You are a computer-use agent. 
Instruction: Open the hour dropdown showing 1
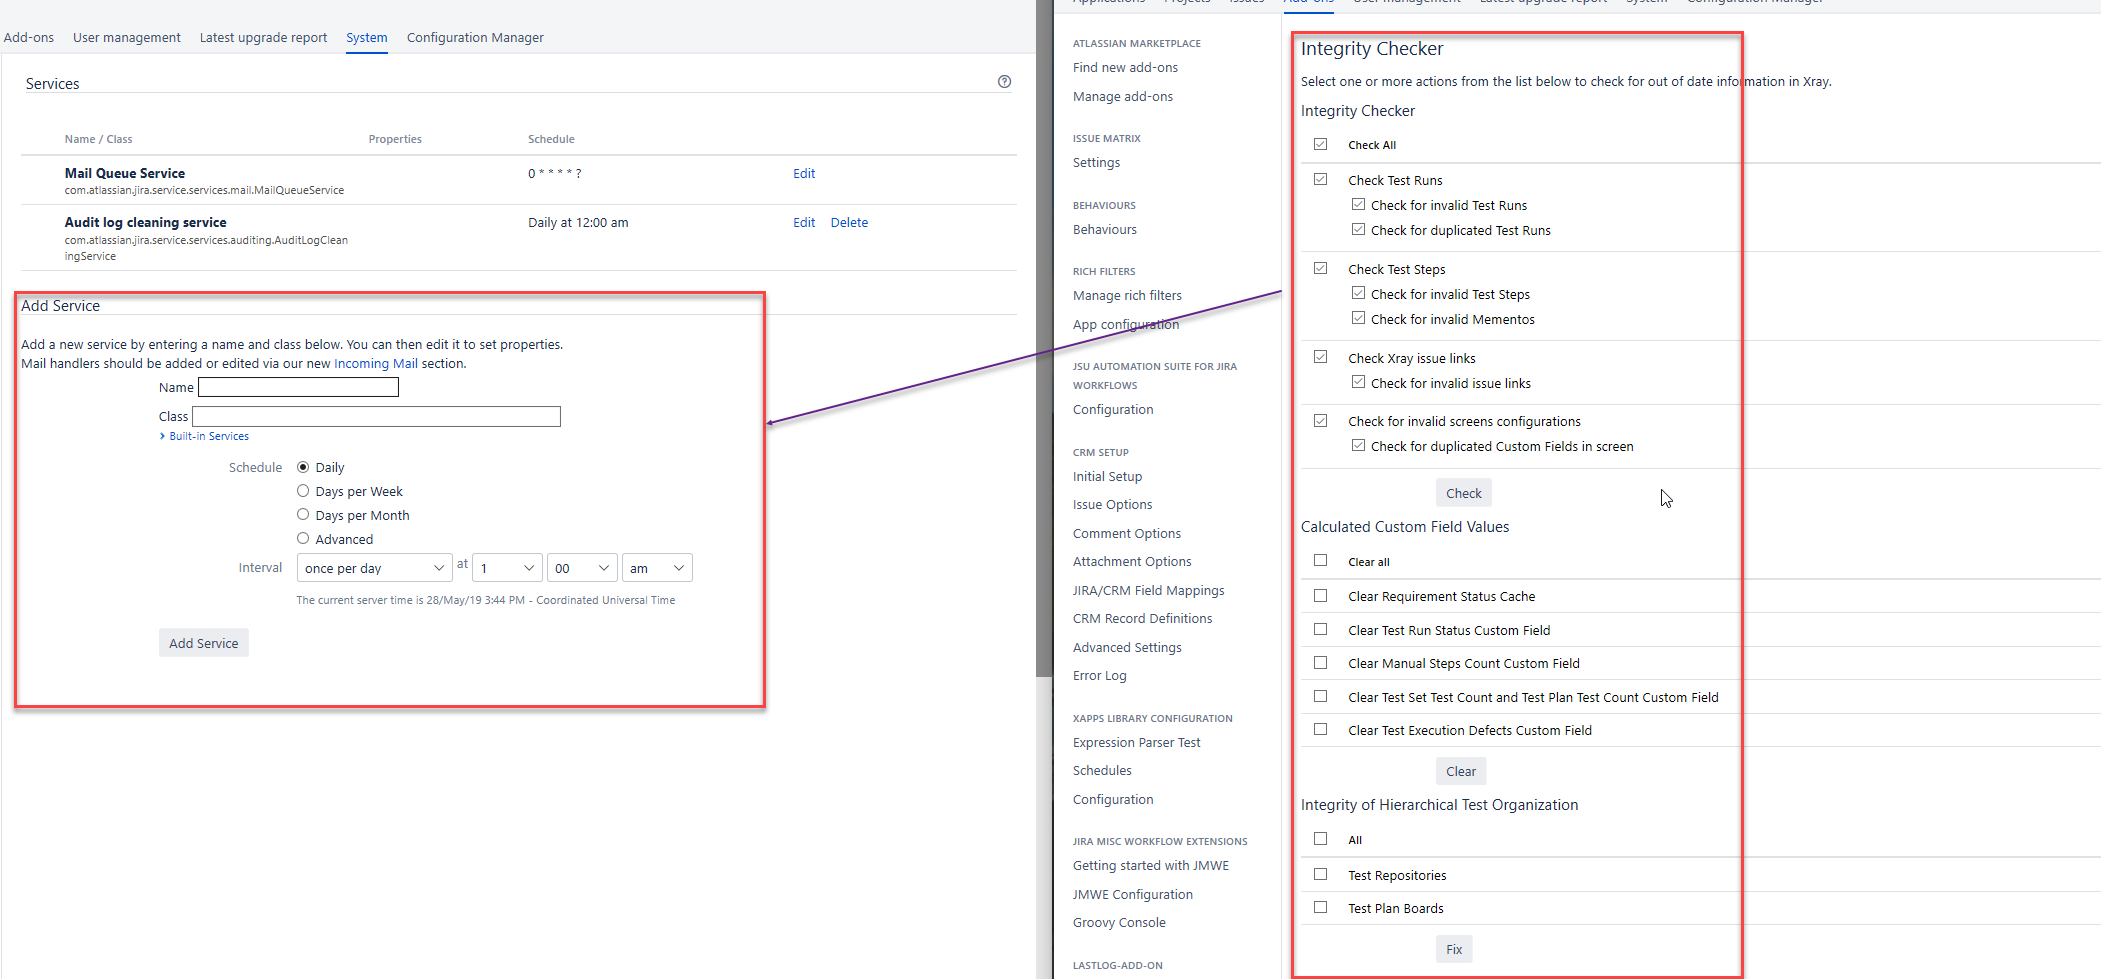tap(508, 568)
